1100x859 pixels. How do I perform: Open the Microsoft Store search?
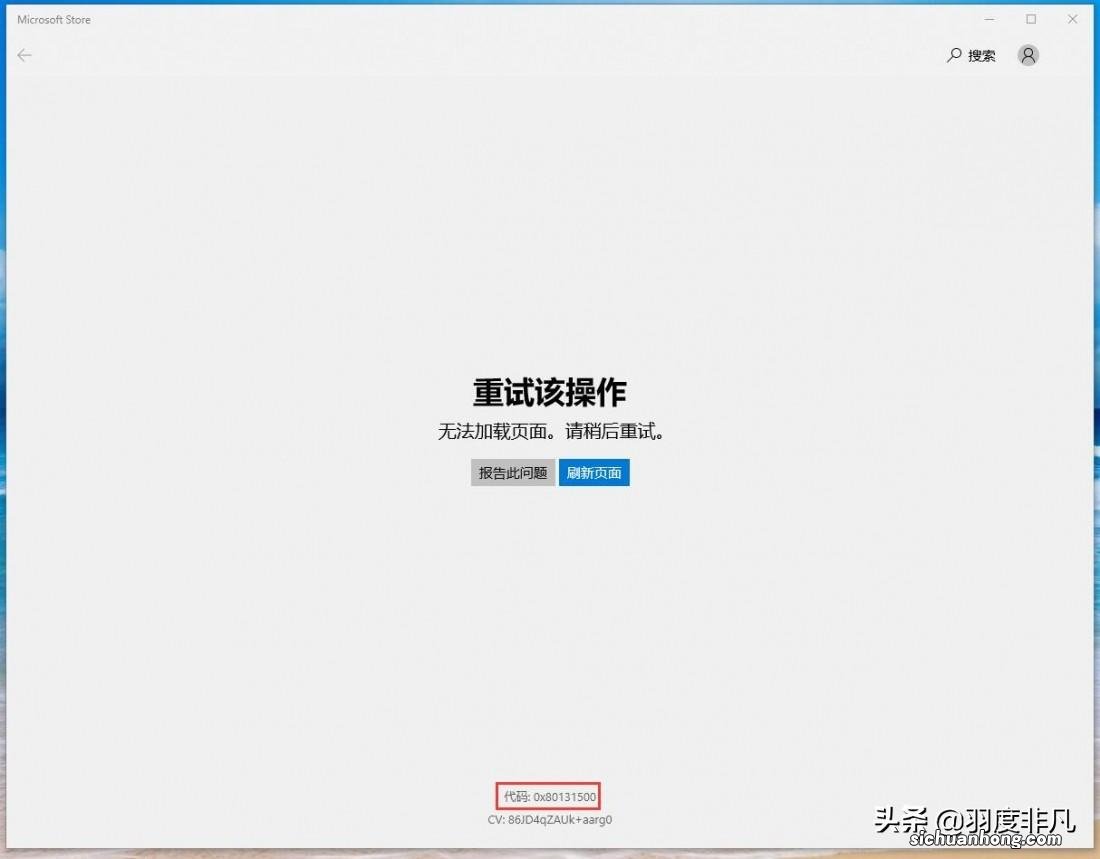tap(970, 55)
